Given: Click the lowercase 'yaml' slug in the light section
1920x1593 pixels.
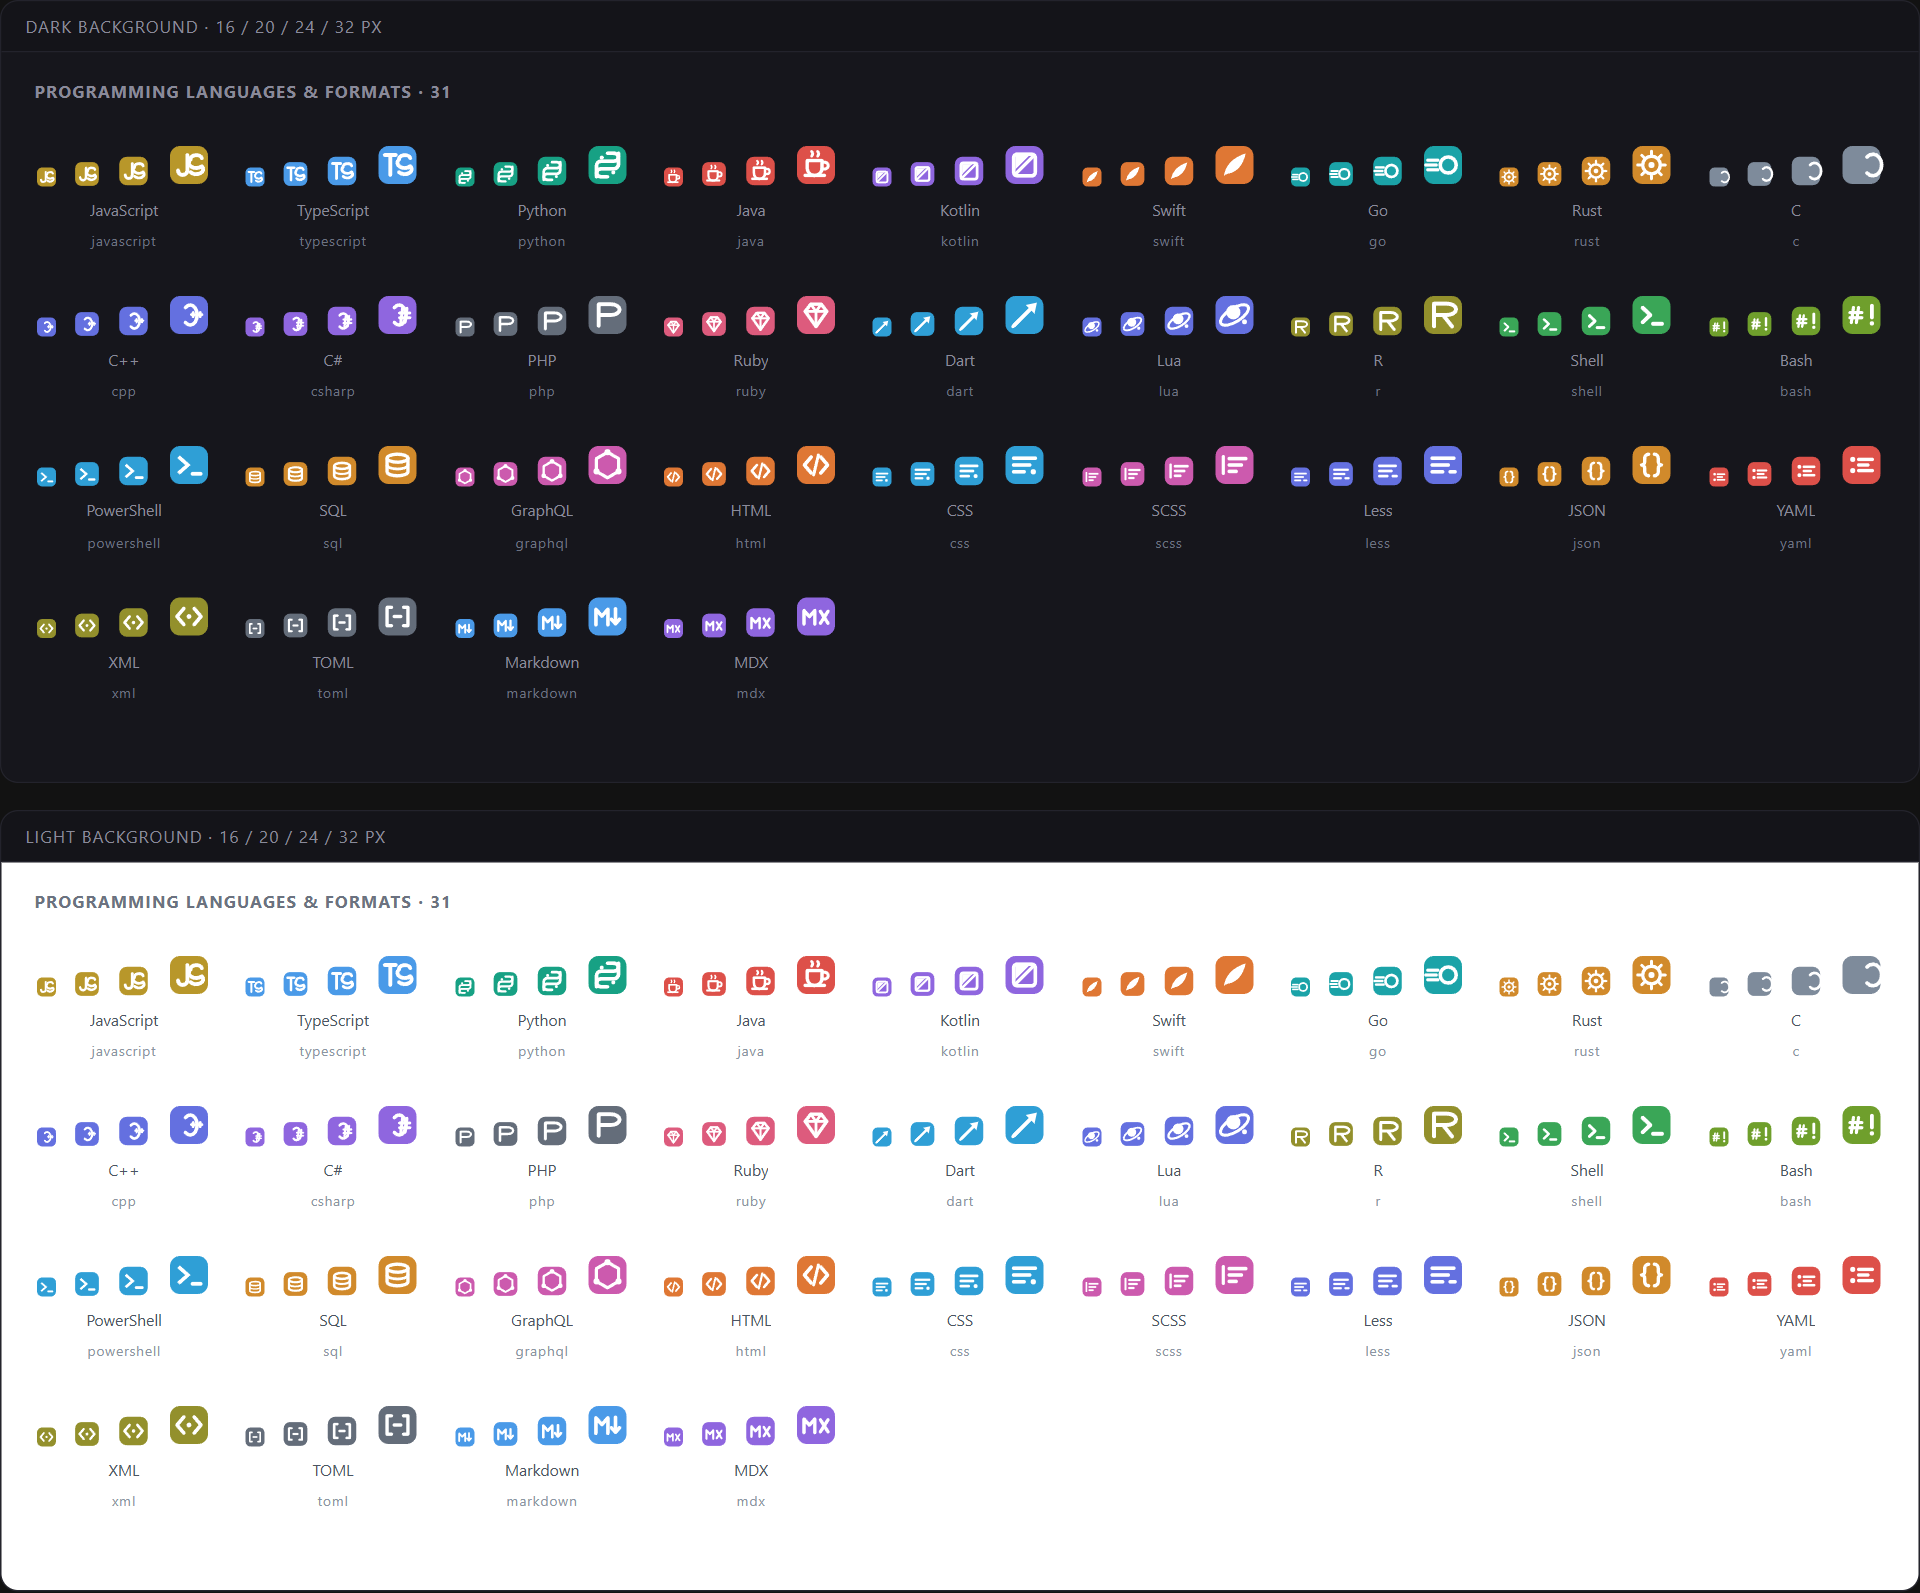Looking at the screenshot, I should click(1796, 1352).
